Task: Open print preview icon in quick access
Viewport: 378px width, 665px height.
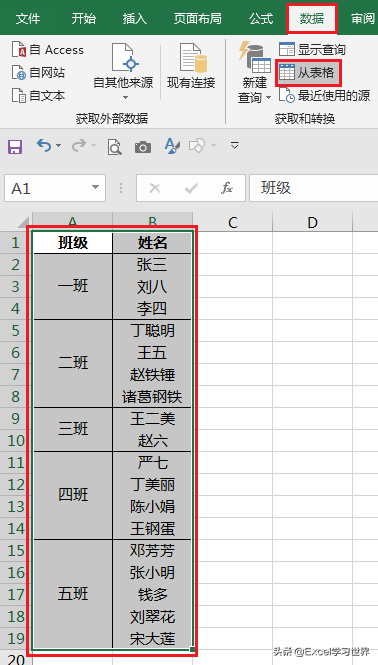Action: click(115, 147)
